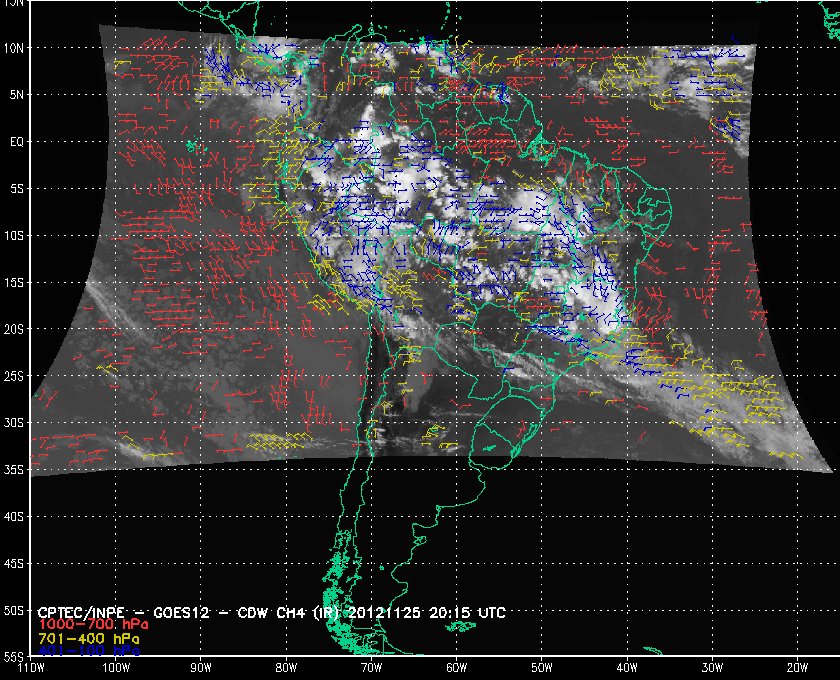Select the 35S latitude axis label
Image resolution: width=840 pixels, height=680 pixels.
coord(16,470)
